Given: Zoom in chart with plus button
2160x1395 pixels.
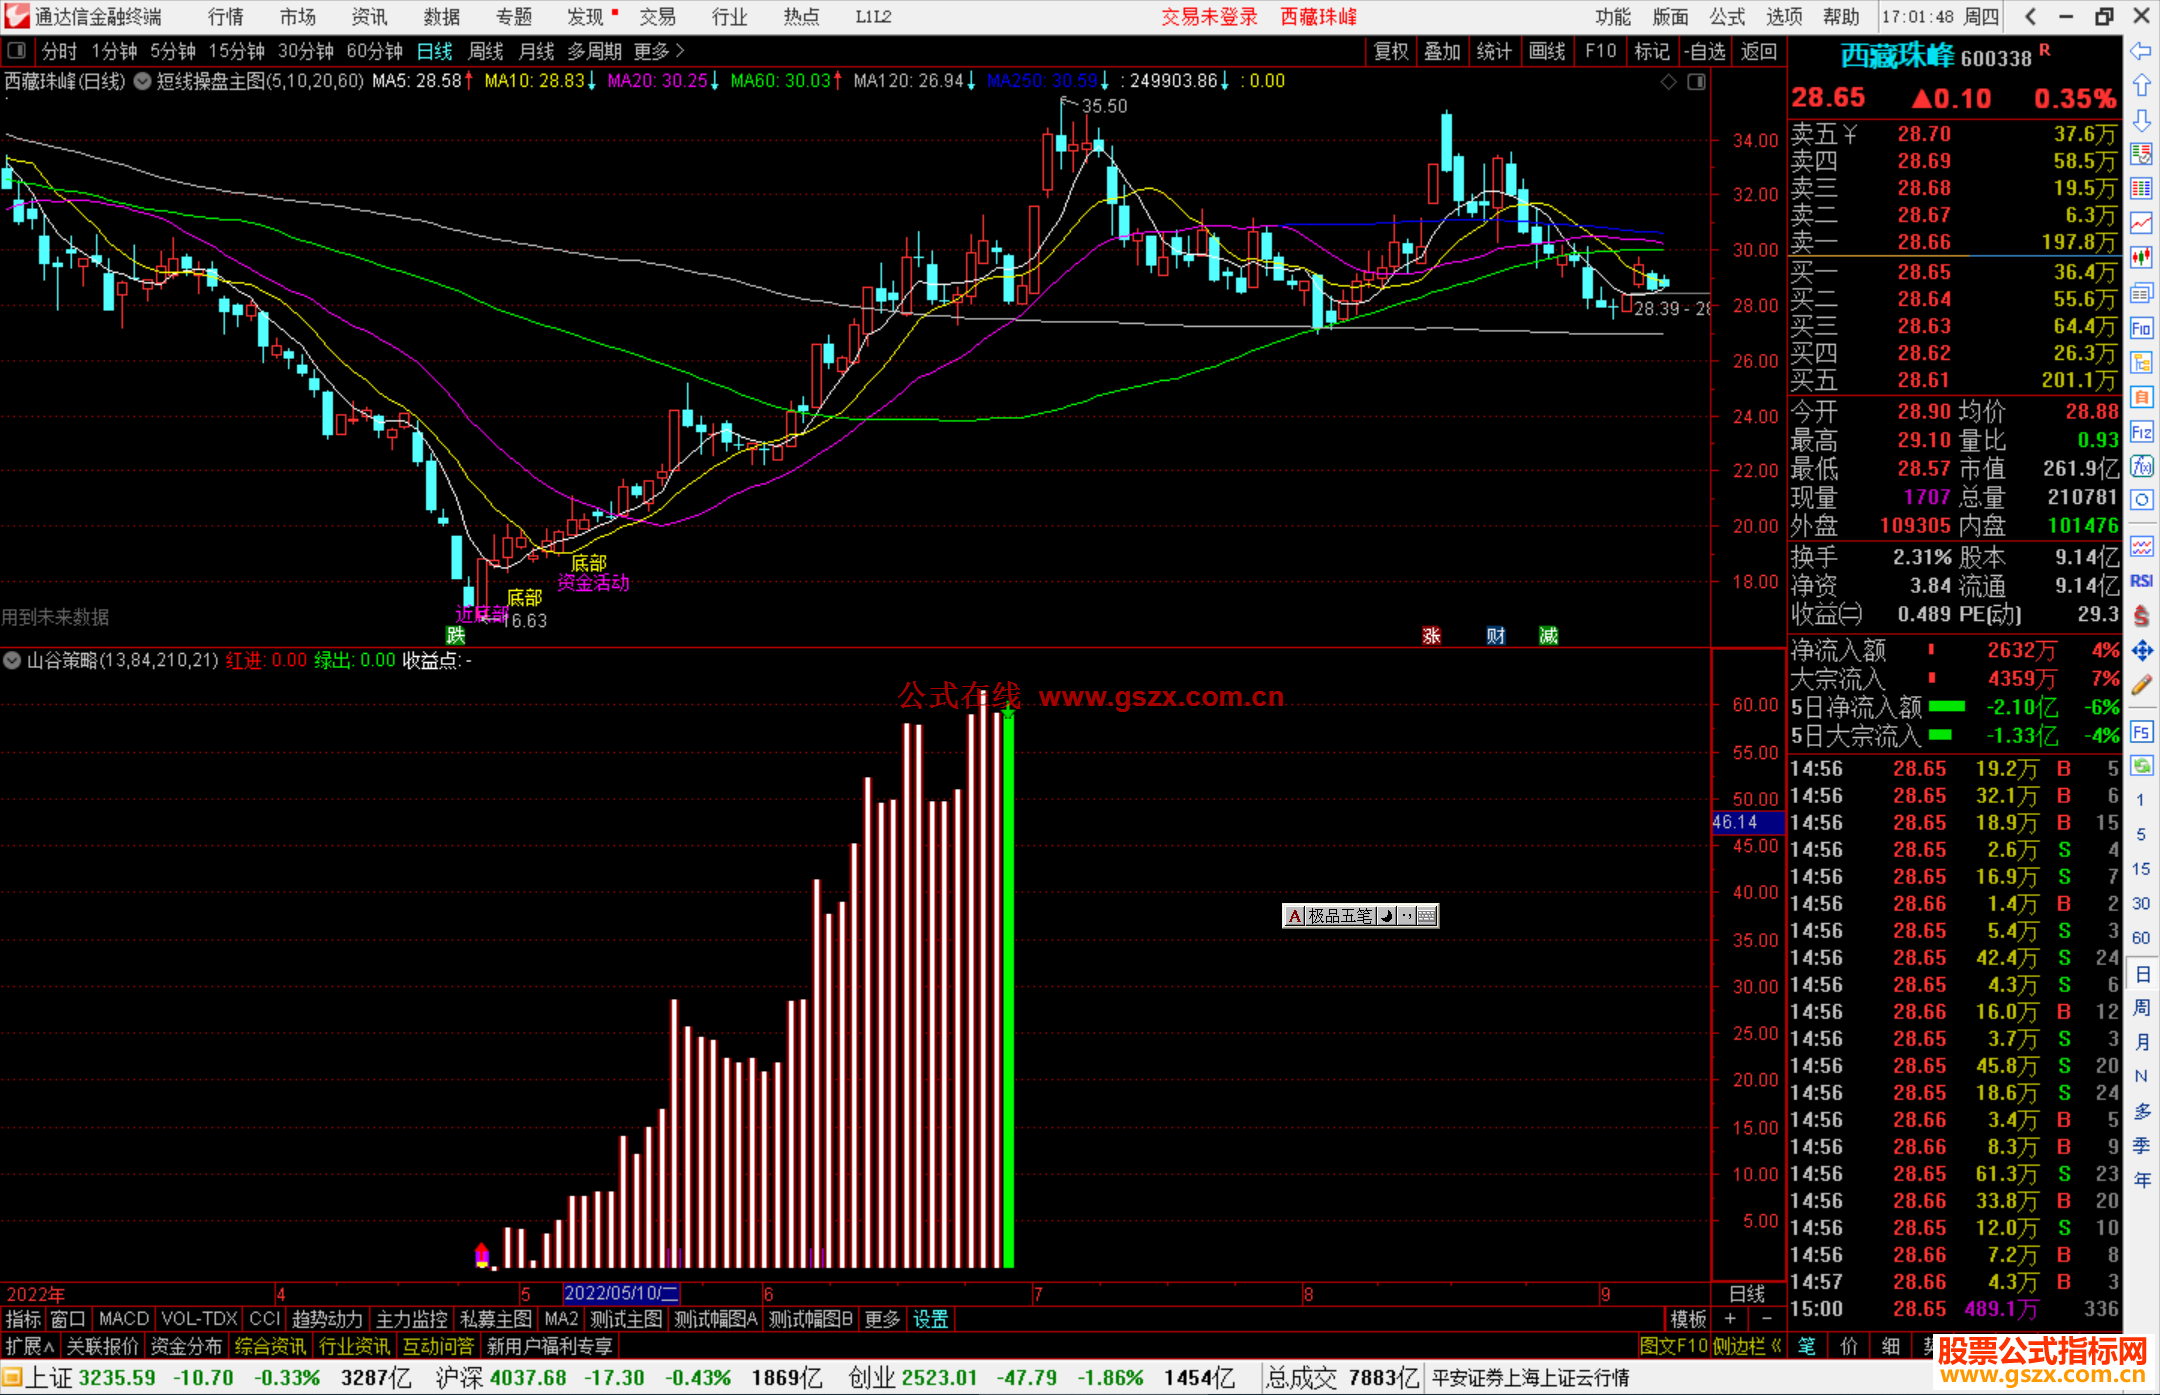Looking at the screenshot, I should pyautogui.click(x=1730, y=1319).
